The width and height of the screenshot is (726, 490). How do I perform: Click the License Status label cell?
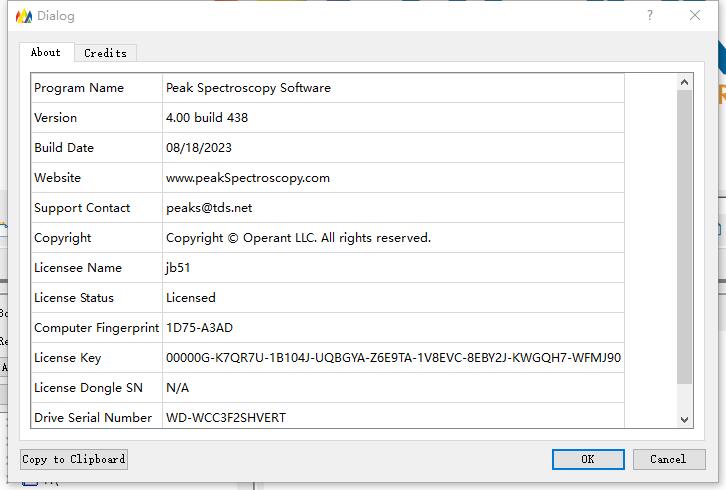click(x=97, y=298)
